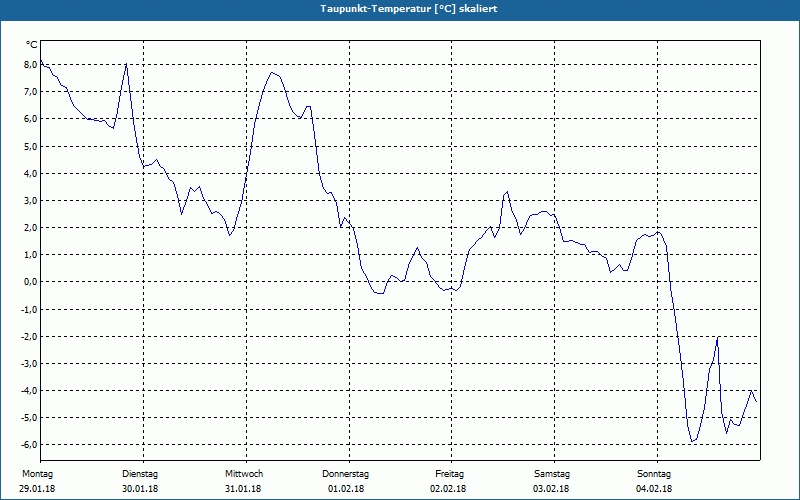The image size is (800, 500).
Task: Click the '-6,0' y-axis label
Action: 28,444
